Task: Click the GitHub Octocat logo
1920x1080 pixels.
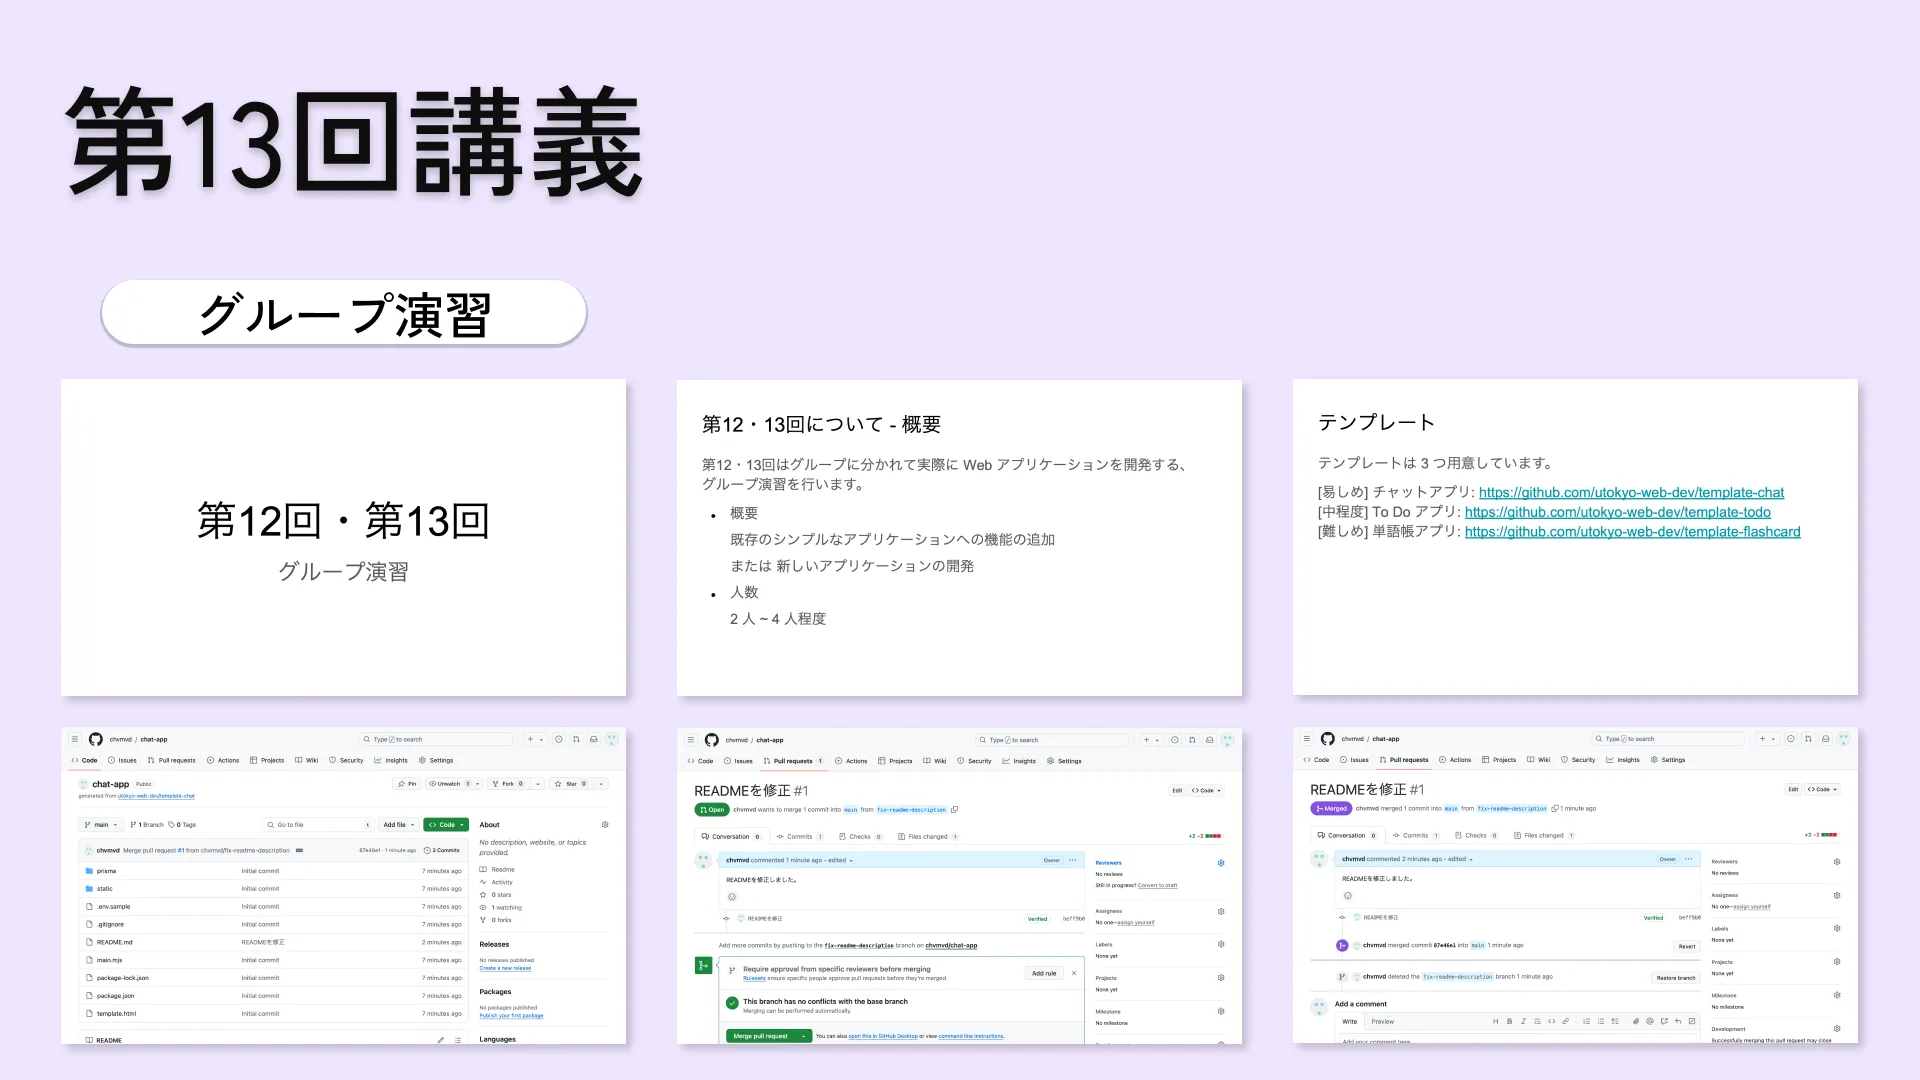Action: point(96,739)
